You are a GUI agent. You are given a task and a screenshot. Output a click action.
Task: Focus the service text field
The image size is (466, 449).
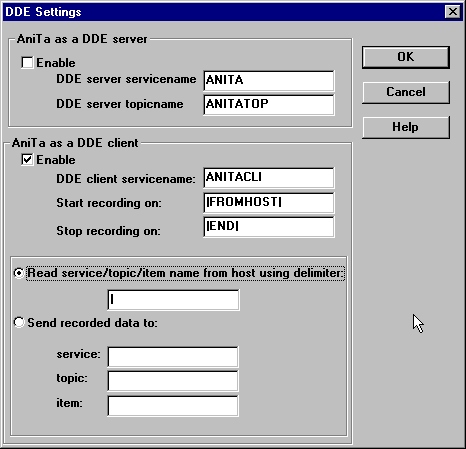(173, 357)
